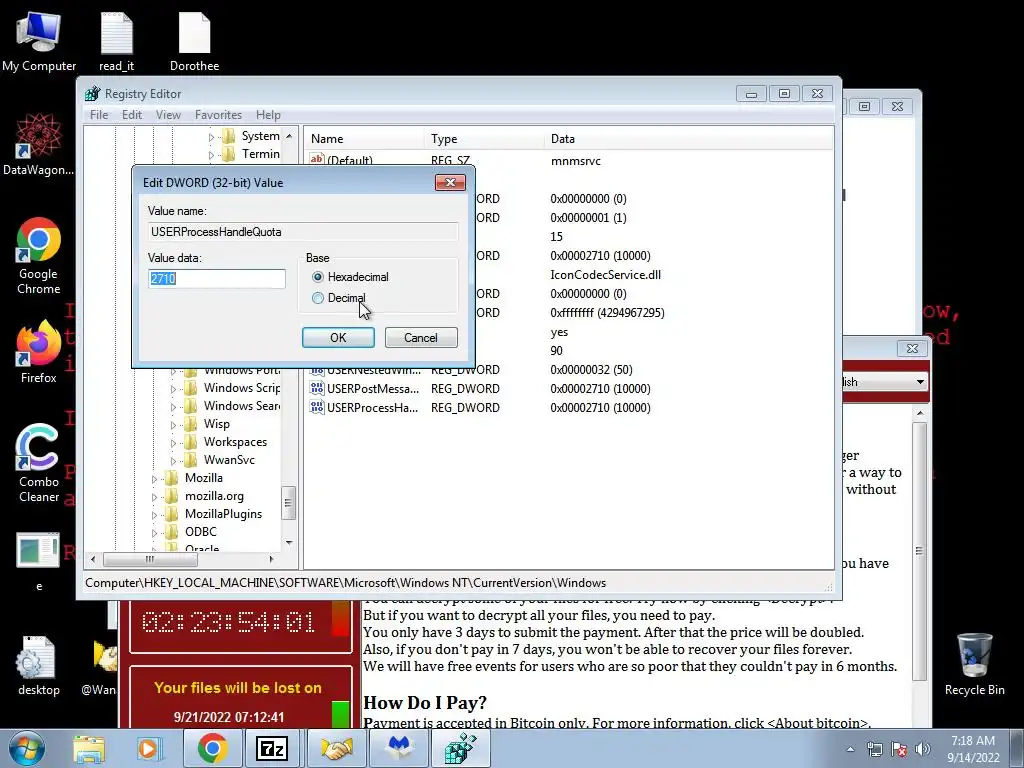Expand the Windows Scrip folder
This screenshot has width=1024, height=768.
point(173,389)
